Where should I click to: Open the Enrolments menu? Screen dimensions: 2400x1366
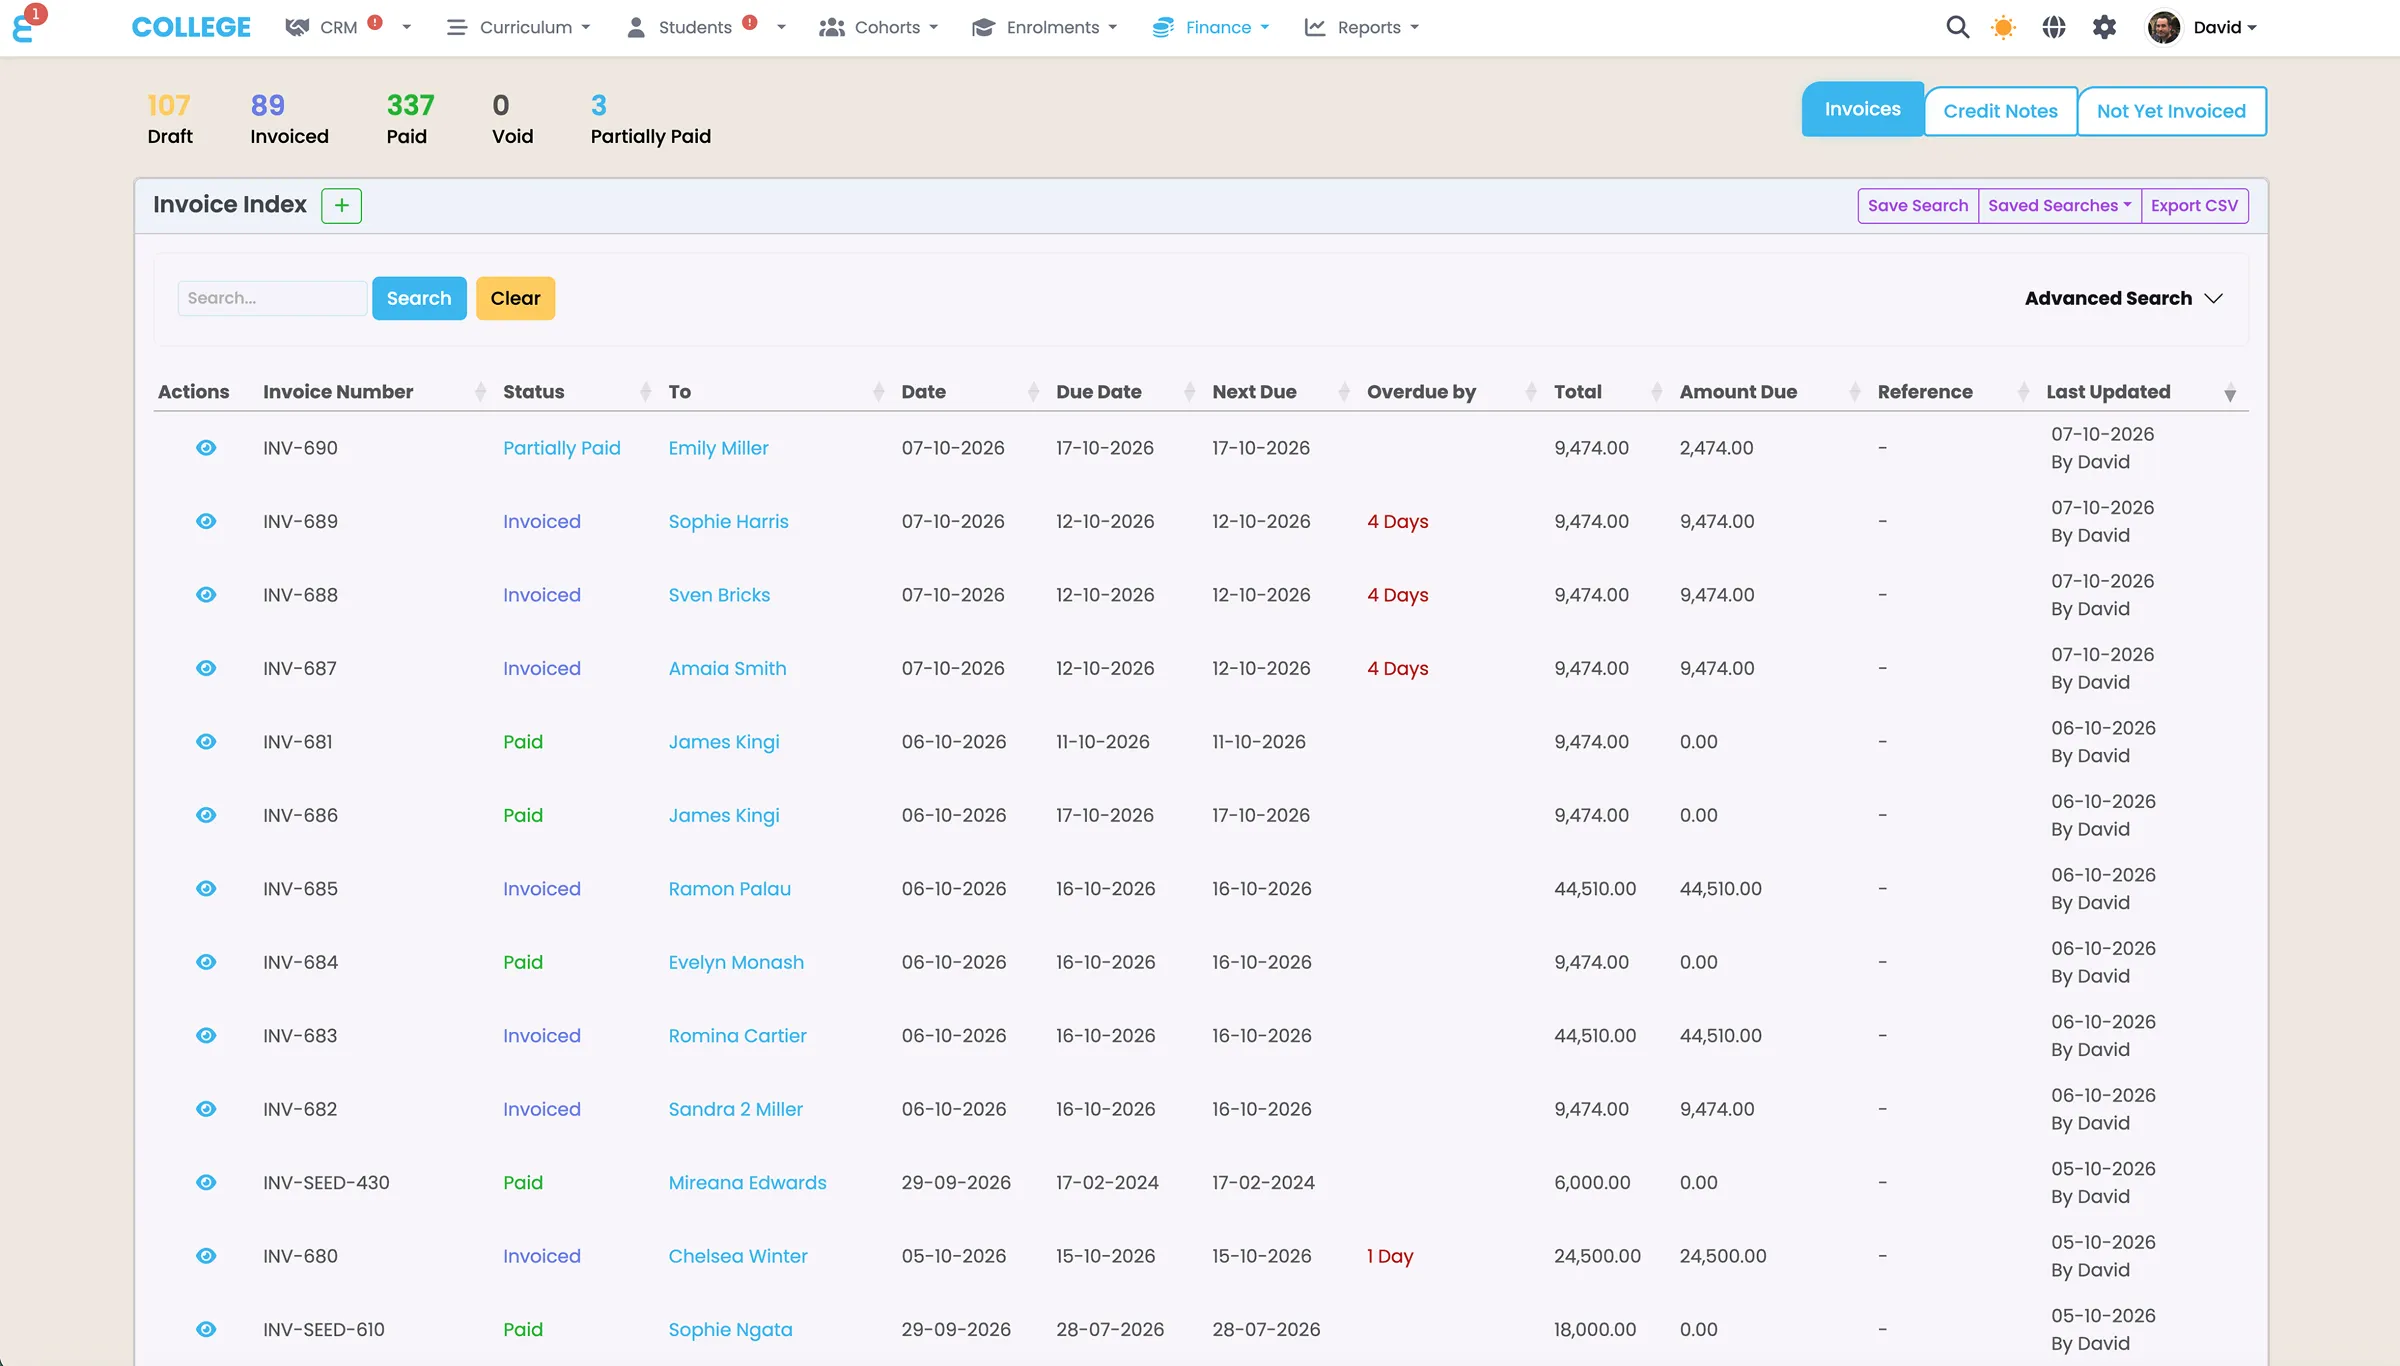1044,27
